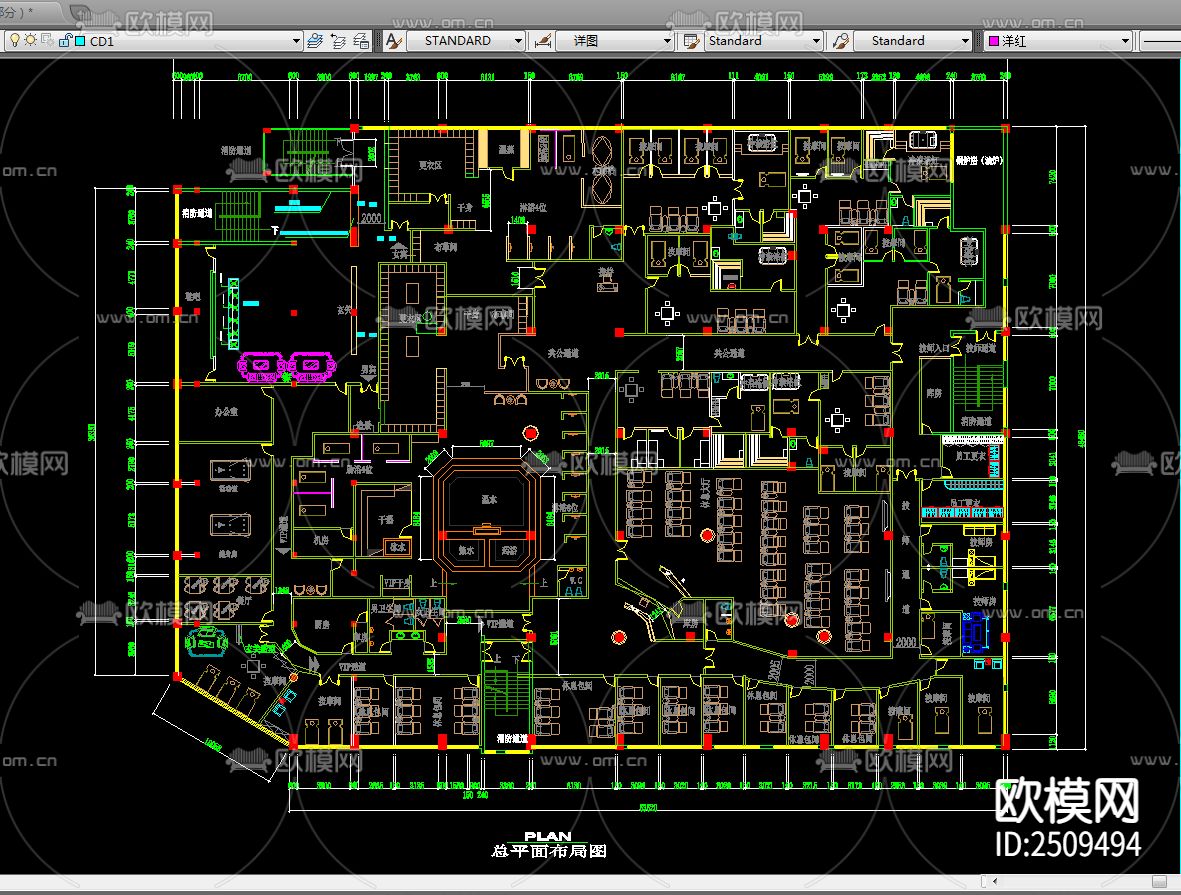Image resolution: width=1181 pixels, height=895 pixels.
Task: Click horizontal scrollbar left arrow
Action: pos(995,881)
